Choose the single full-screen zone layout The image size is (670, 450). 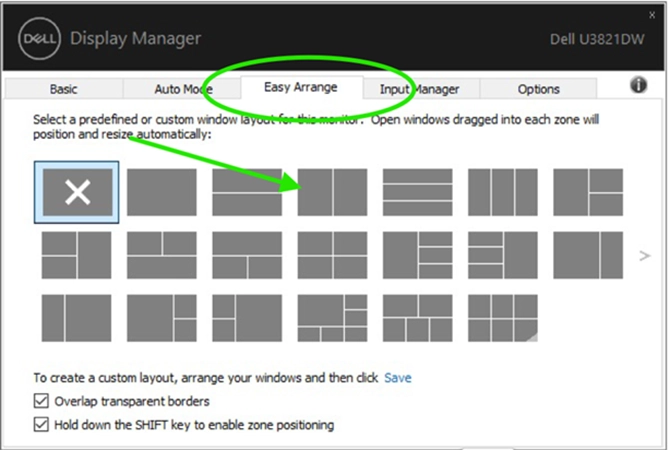(x=162, y=192)
